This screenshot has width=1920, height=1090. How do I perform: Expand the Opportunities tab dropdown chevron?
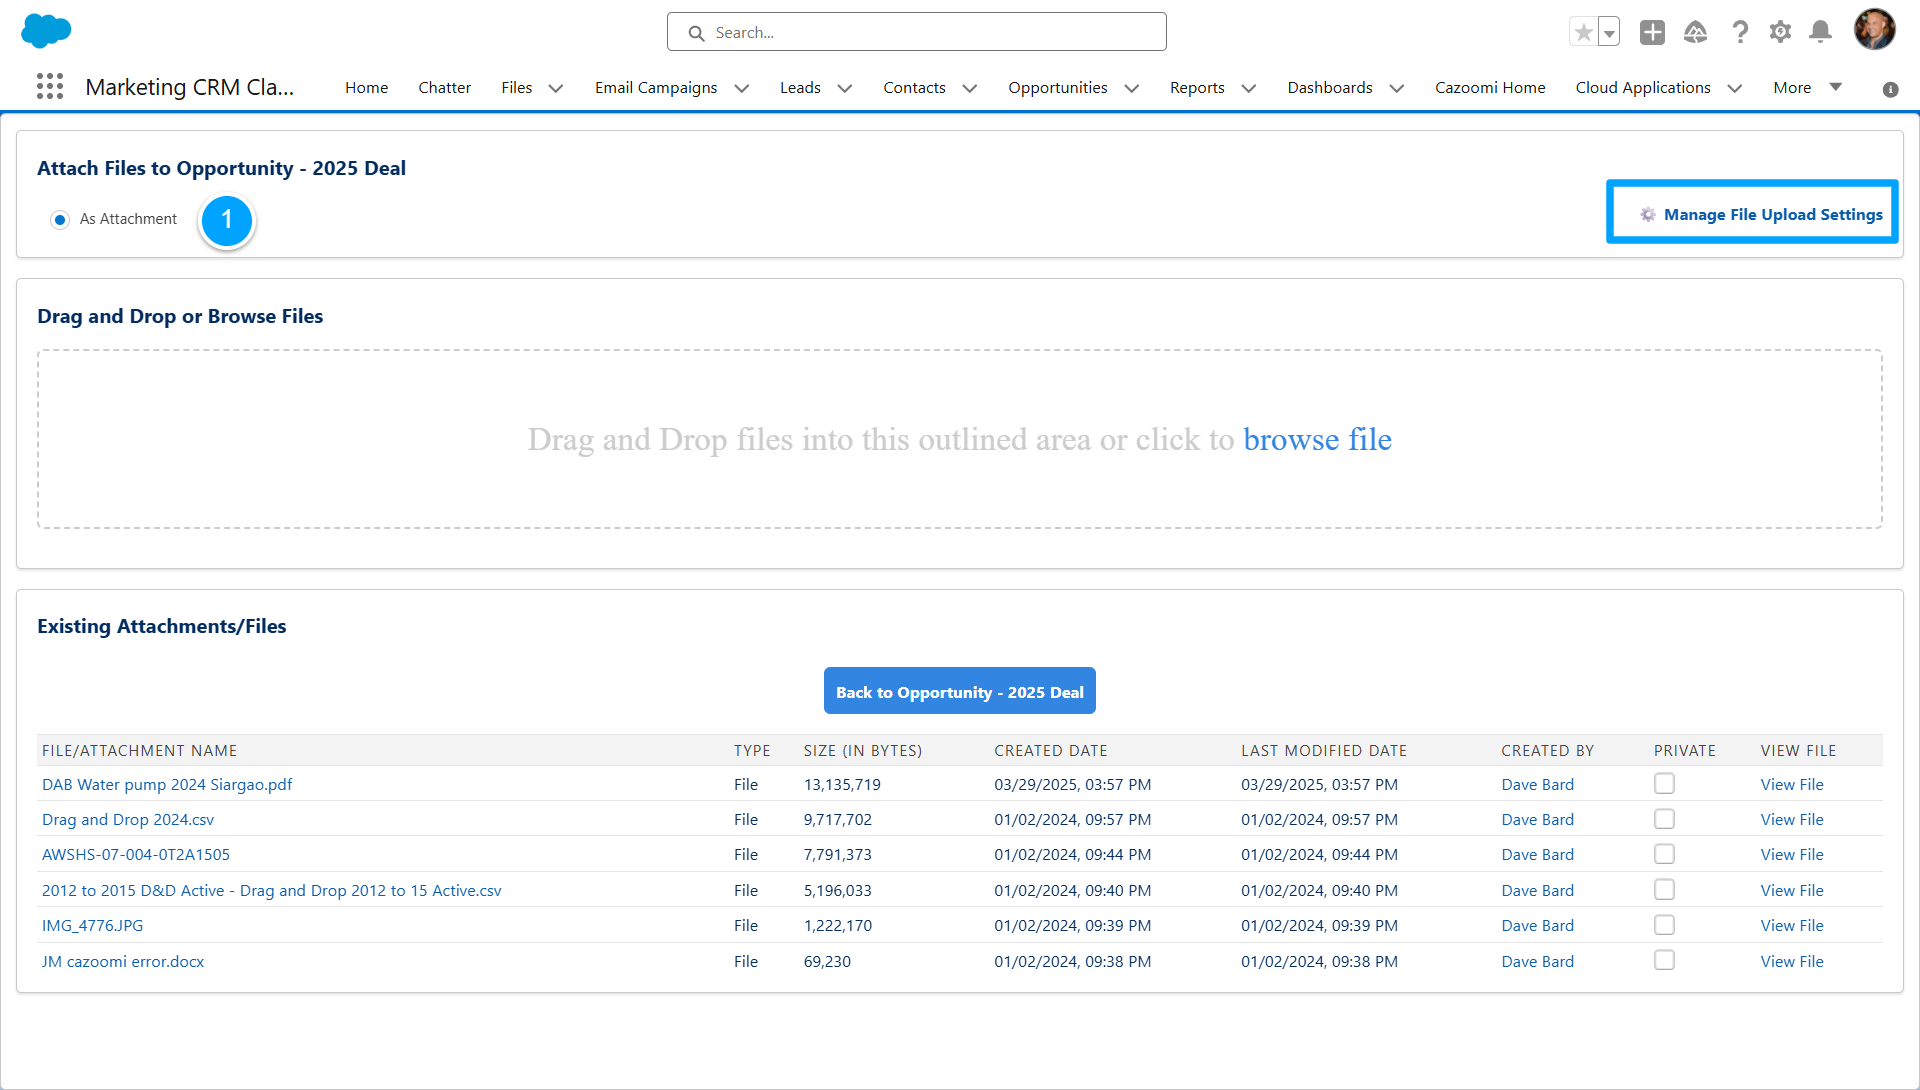pyautogui.click(x=1132, y=88)
